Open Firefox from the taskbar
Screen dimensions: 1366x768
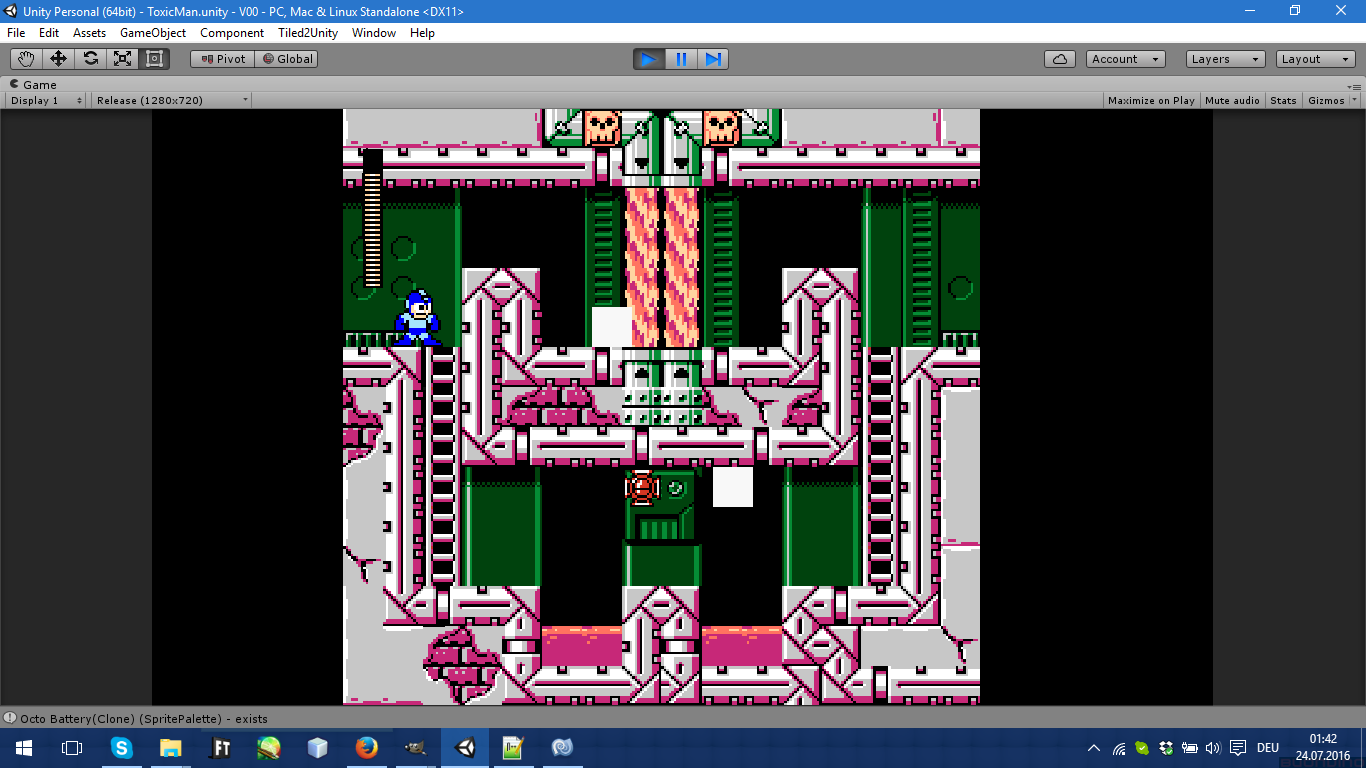[367, 748]
